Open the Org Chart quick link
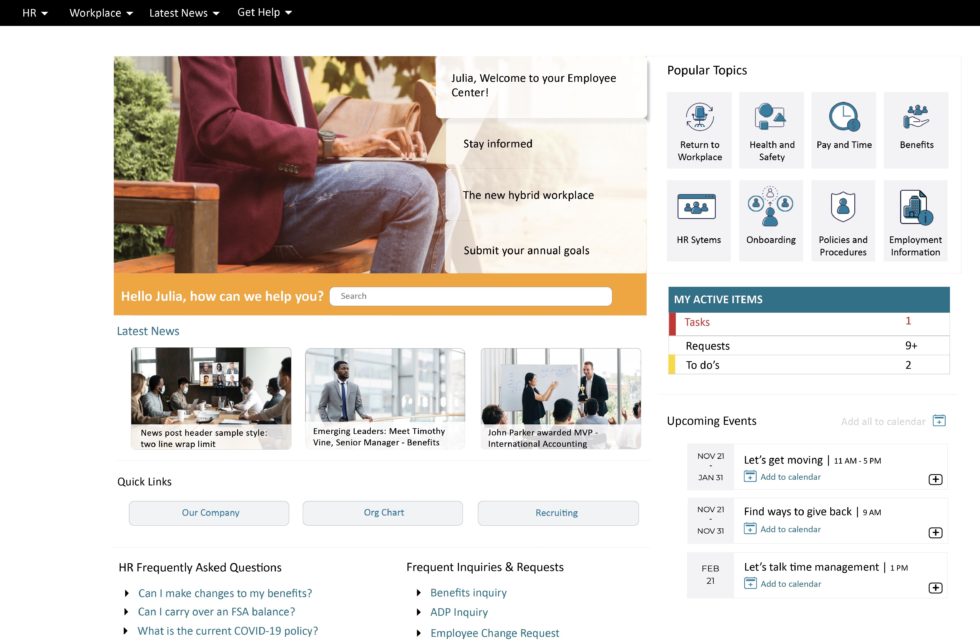 point(382,513)
